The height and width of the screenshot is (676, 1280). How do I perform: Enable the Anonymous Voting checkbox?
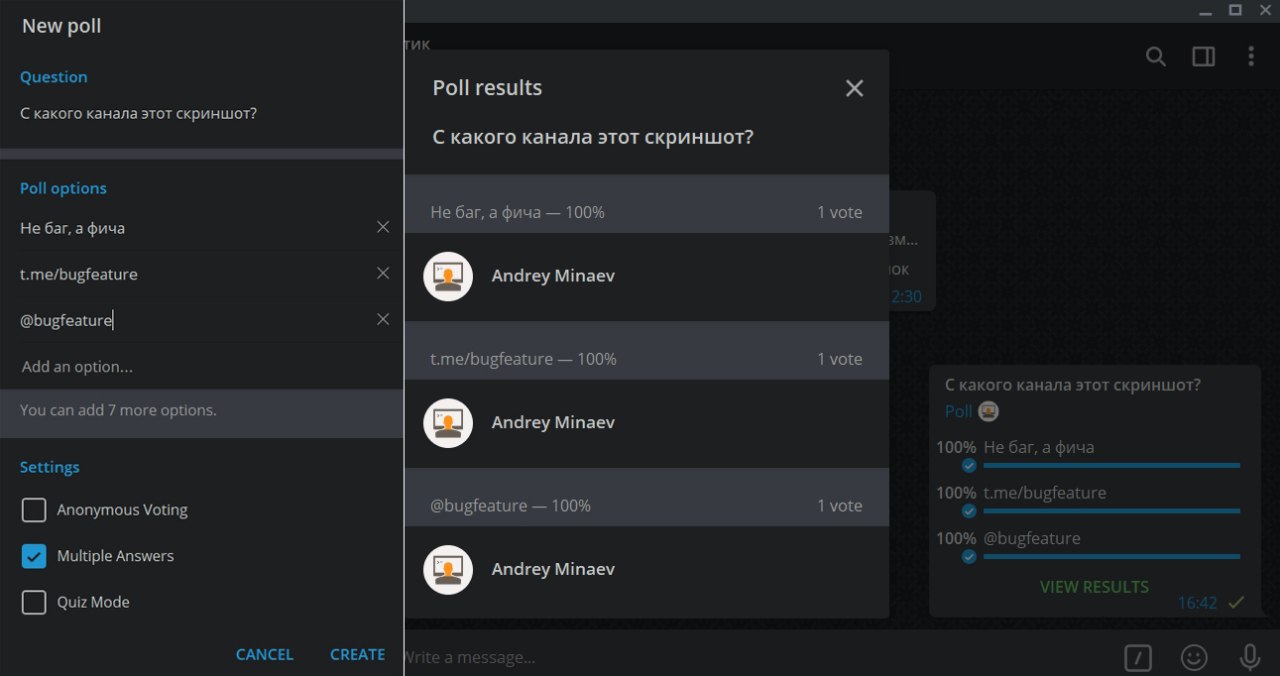[34, 510]
